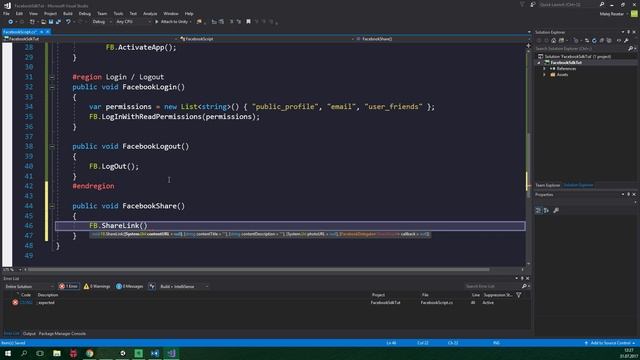Image resolution: width=640 pixels, height=360 pixels.
Task: Expand the Assets folder node
Action: (x=544, y=75)
